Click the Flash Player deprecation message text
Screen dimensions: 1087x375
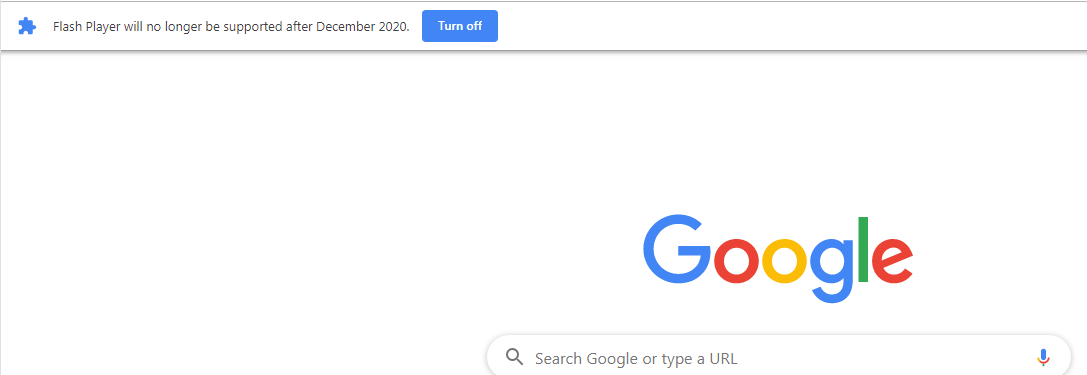[232, 26]
